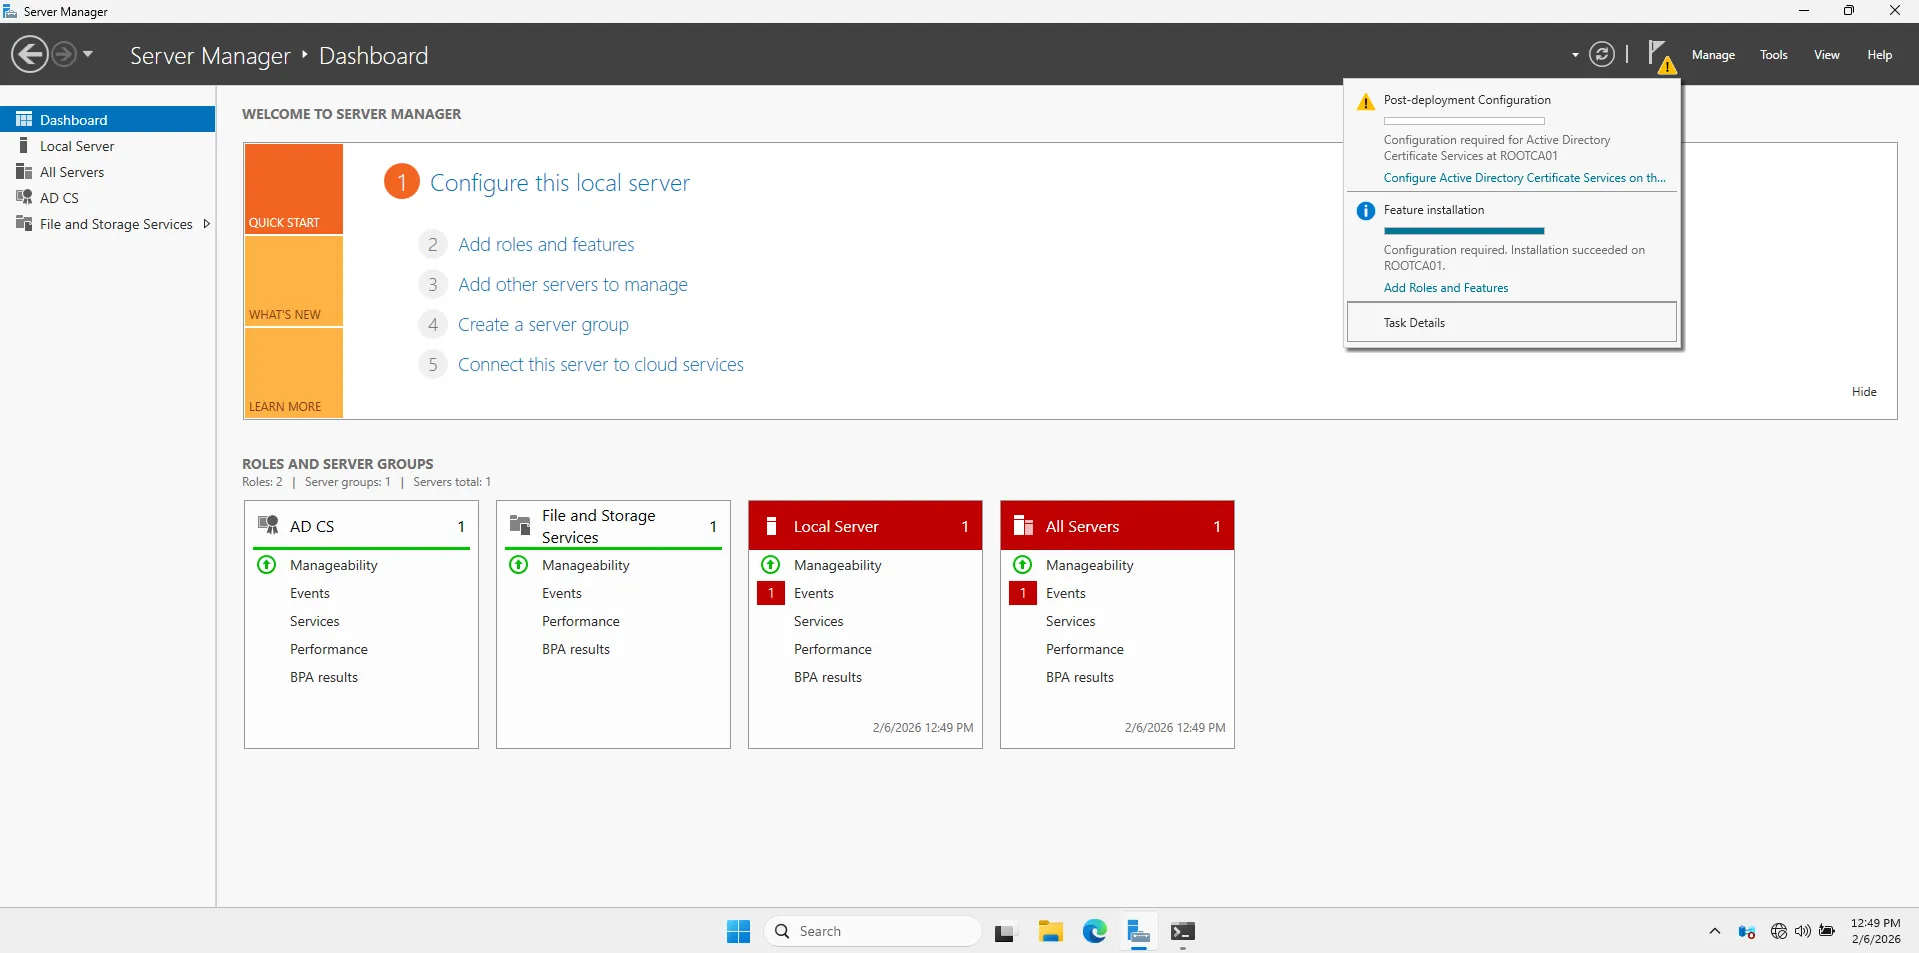This screenshot has height=953, width=1919.
Task: Show hidden system tray icons
Action: click(1715, 931)
